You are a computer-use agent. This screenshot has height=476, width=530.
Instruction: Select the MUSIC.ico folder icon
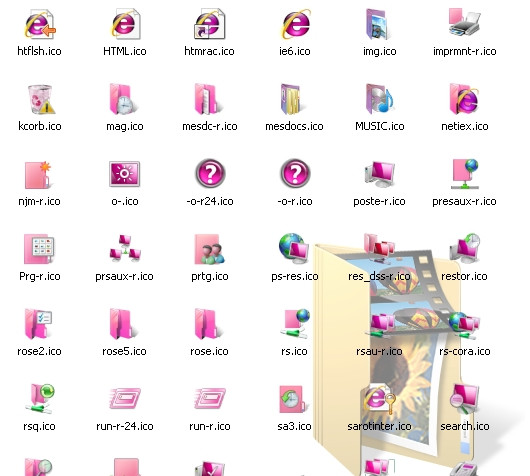[380, 99]
